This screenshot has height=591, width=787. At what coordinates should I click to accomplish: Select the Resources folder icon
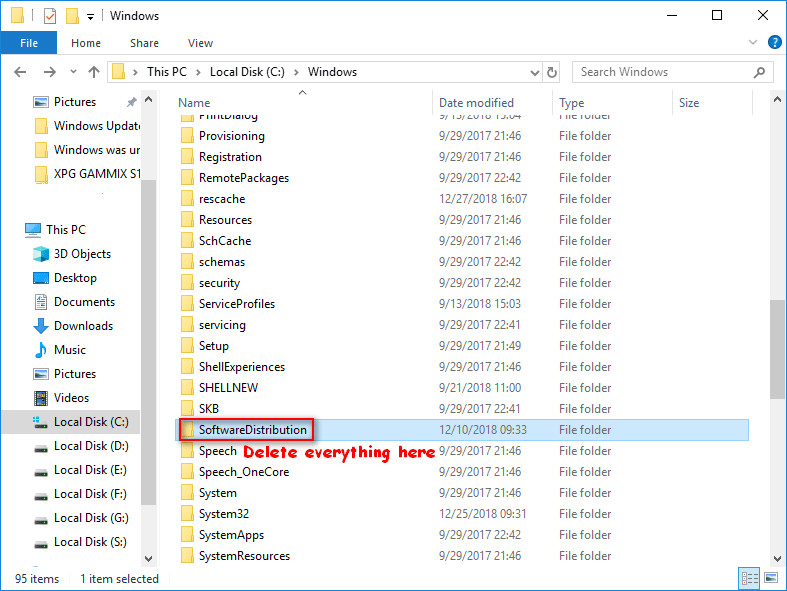point(187,220)
